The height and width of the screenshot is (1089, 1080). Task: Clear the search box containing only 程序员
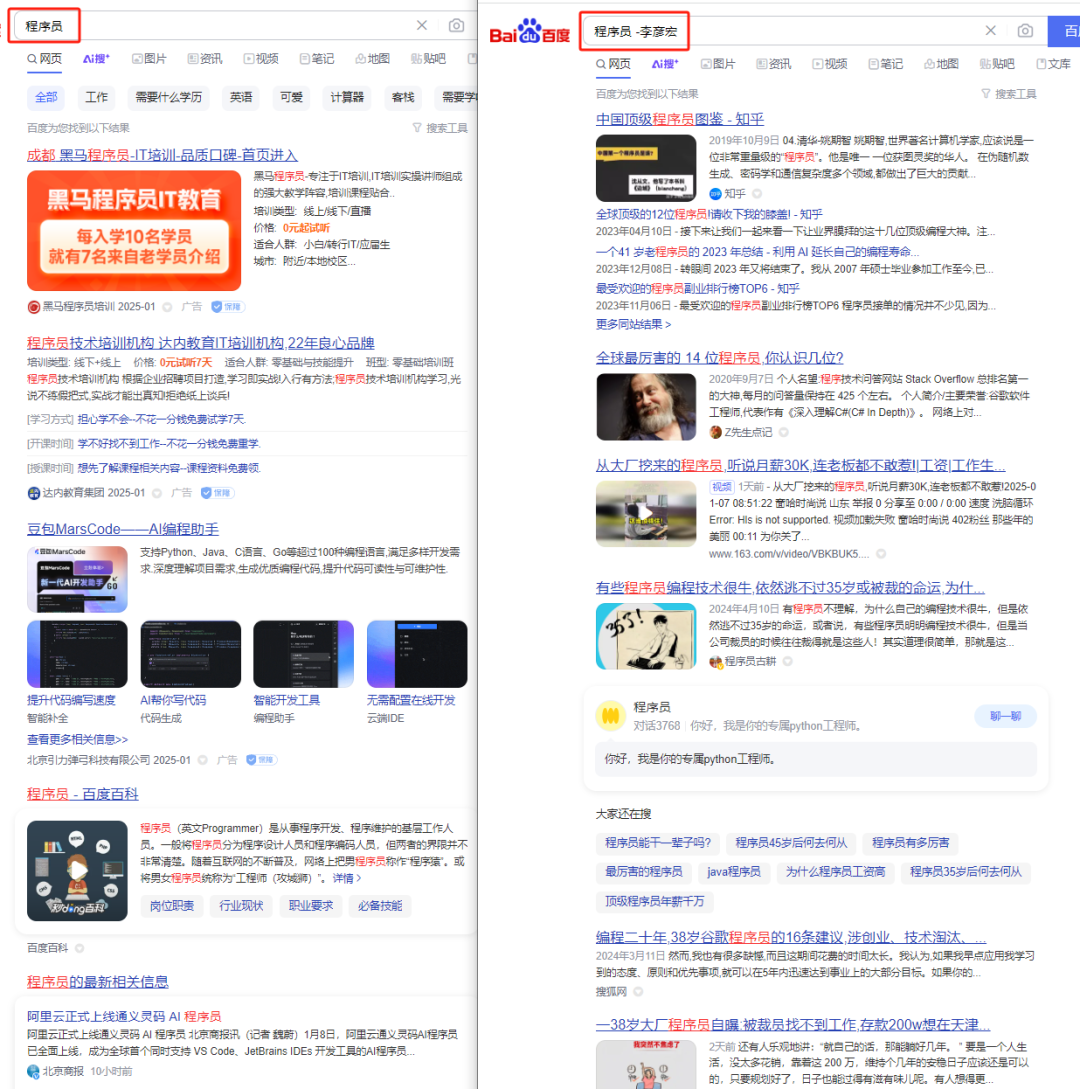pos(422,26)
